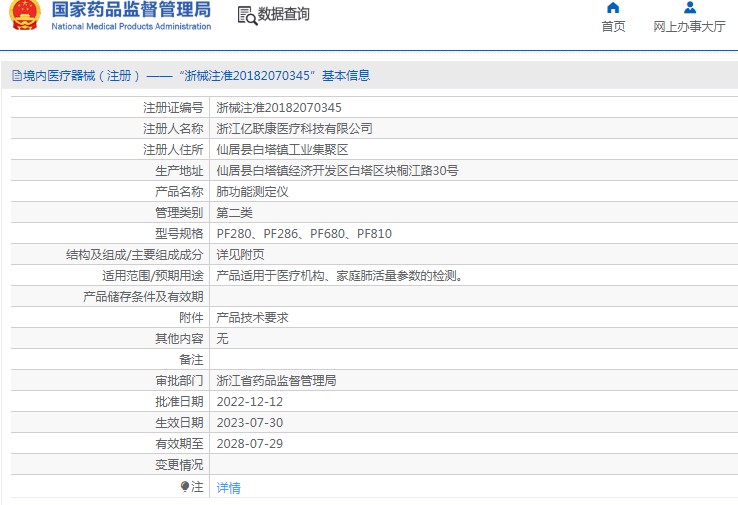Click the 产品名称 row label
Viewport: 738px width, 505px height.
pyautogui.click(x=179, y=192)
